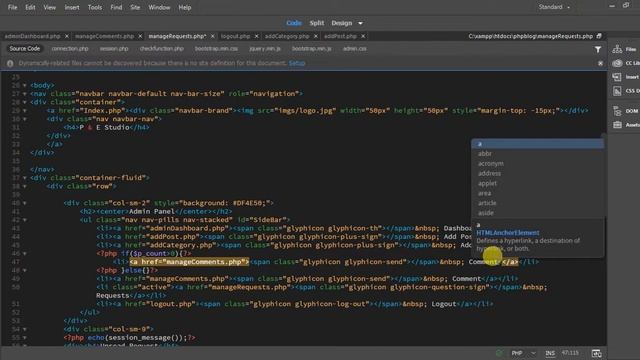Image resolution: width=640 pixels, height=360 pixels.
Task: Open the CC Libraries panel icon
Action: click(617, 63)
